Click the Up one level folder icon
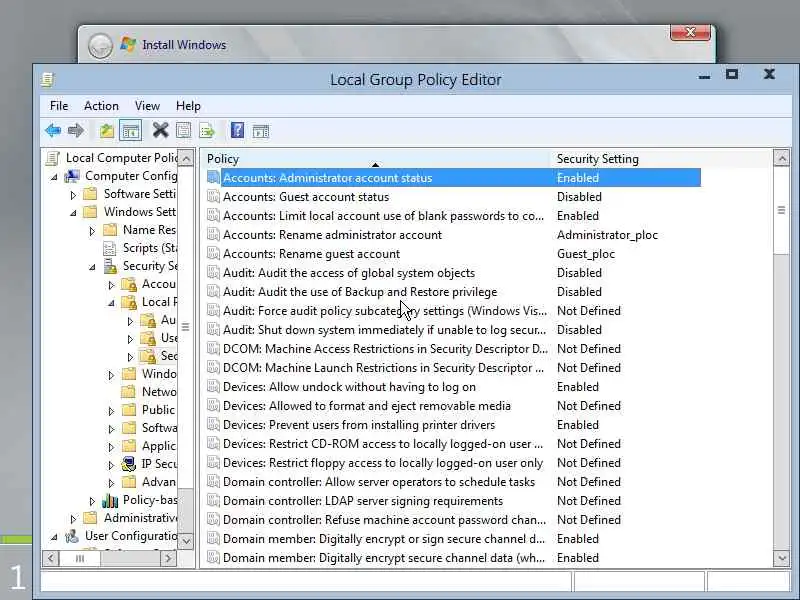The height and width of the screenshot is (600, 800). 107,131
